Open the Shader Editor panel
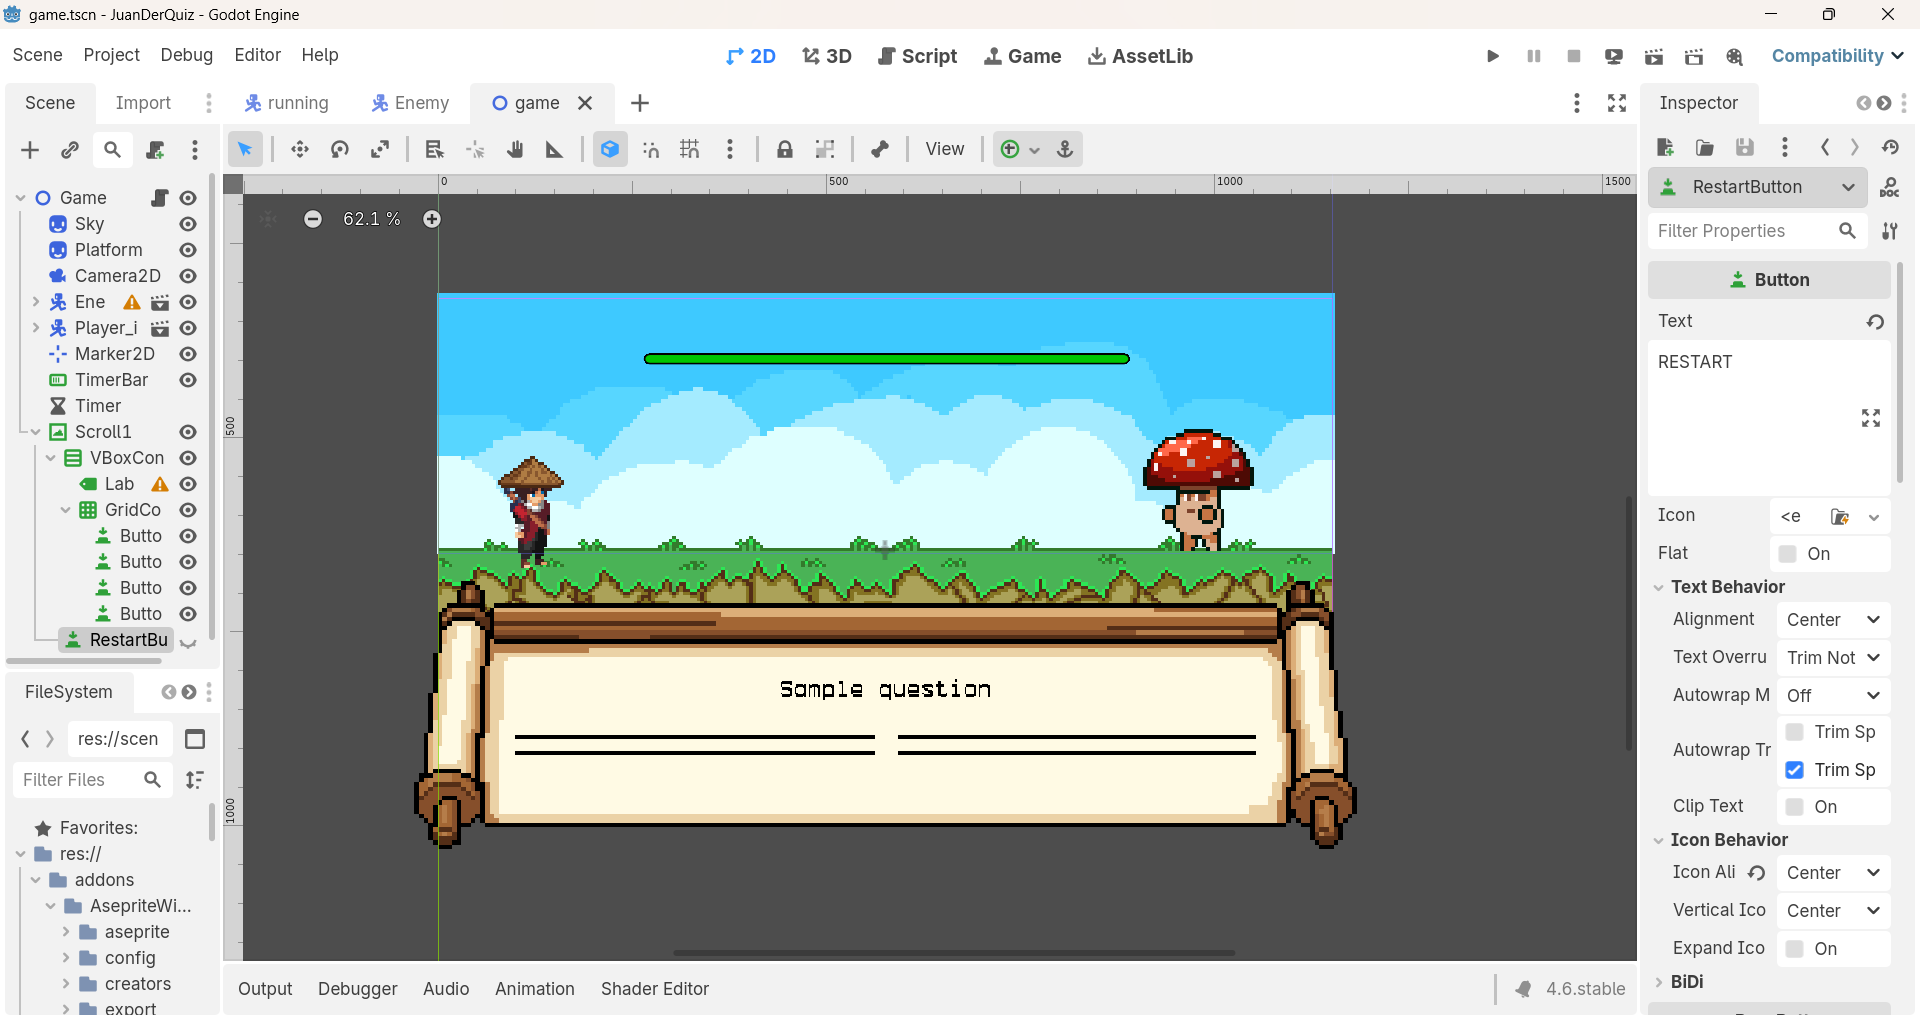 [x=655, y=989]
